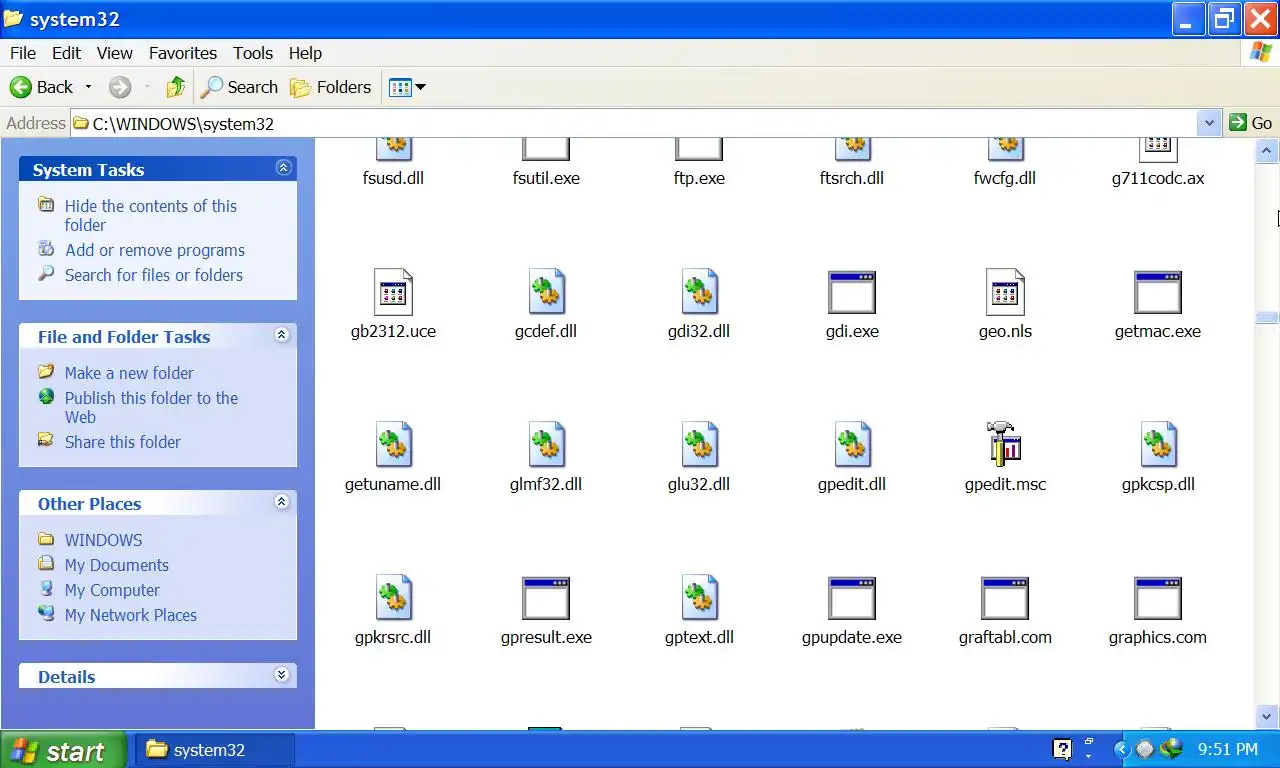
Task: Click the taskbar clock showing 9:51 PM
Action: coord(1228,749)
